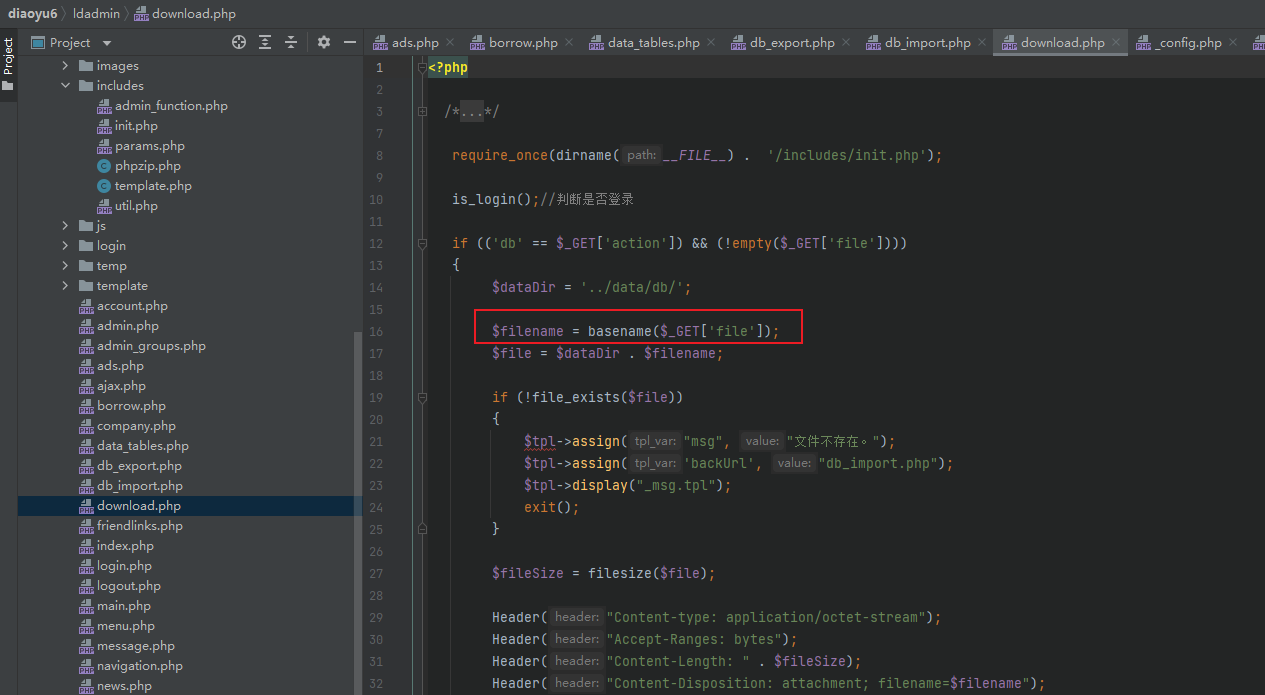This screenshot has height=695, width=1265.
Task: Click the Project panel vertical scrollbar
Action: (x=359, y=510)
